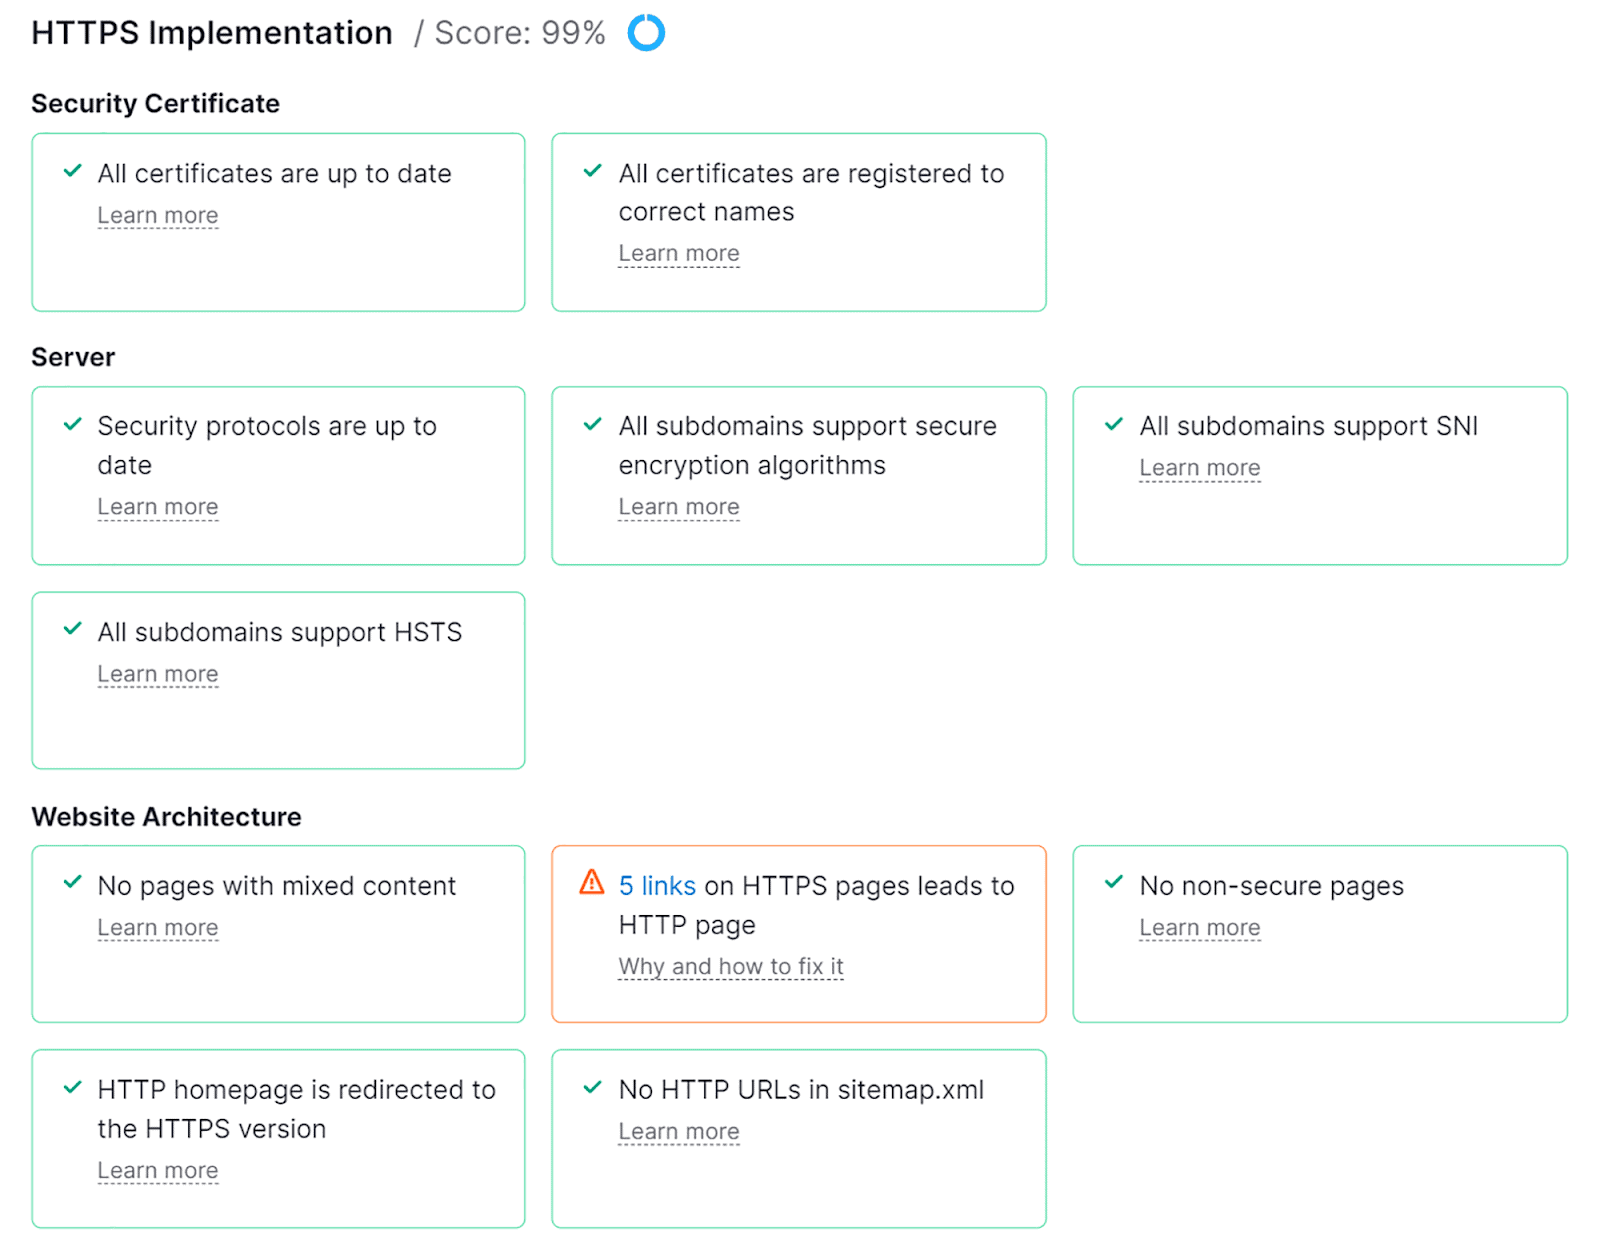Click the 'Website Architecture' section heading
1600x1235 pixels.
(166, 816)
